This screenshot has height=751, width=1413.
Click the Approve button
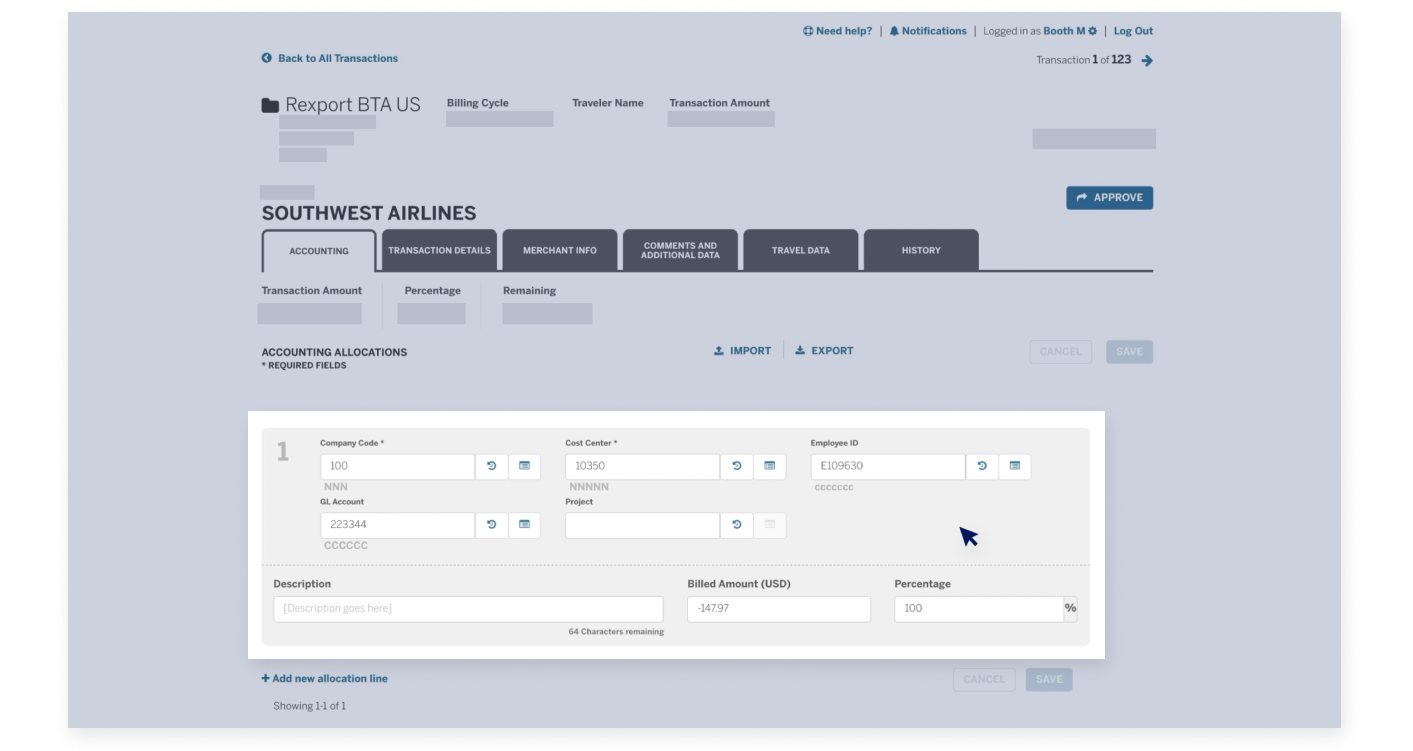click(x=1110, y=197)
